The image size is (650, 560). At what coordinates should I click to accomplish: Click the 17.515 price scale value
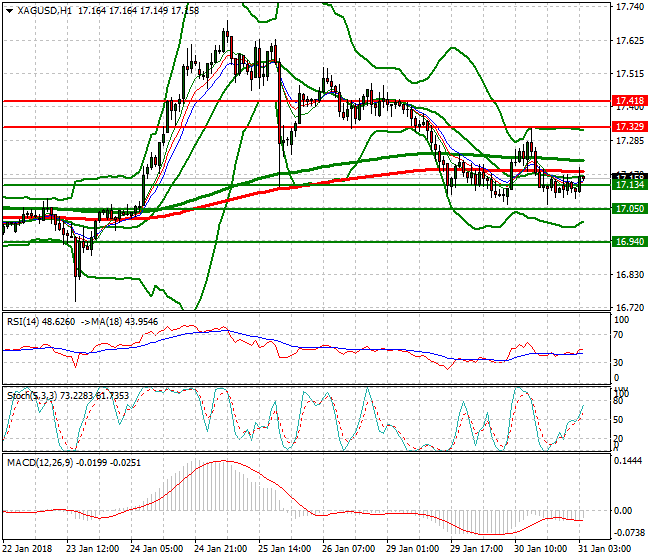630,74
